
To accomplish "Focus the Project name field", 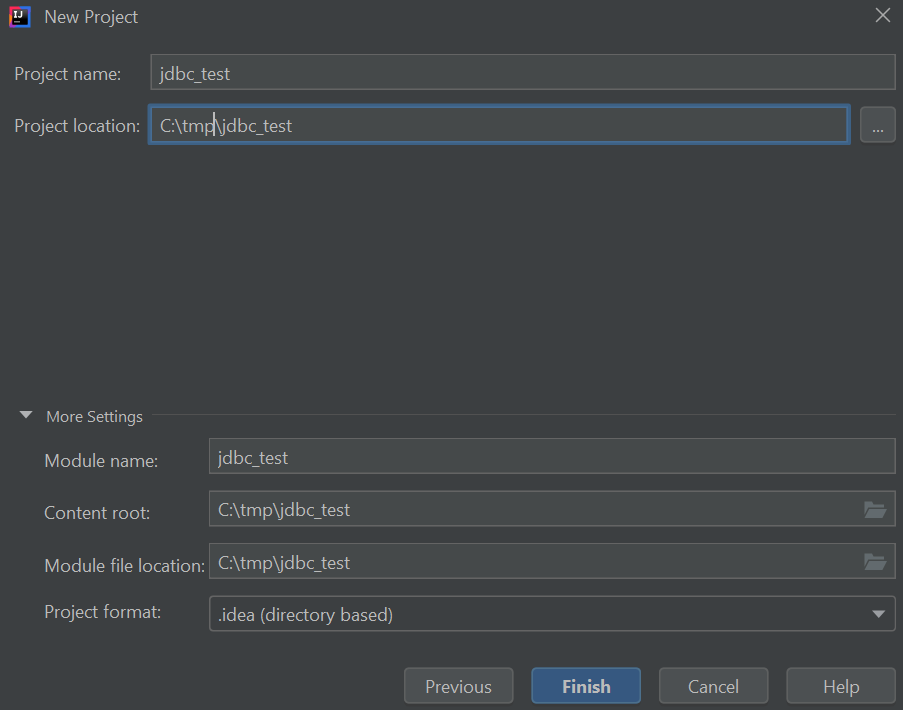I will (x=523, y=73).
